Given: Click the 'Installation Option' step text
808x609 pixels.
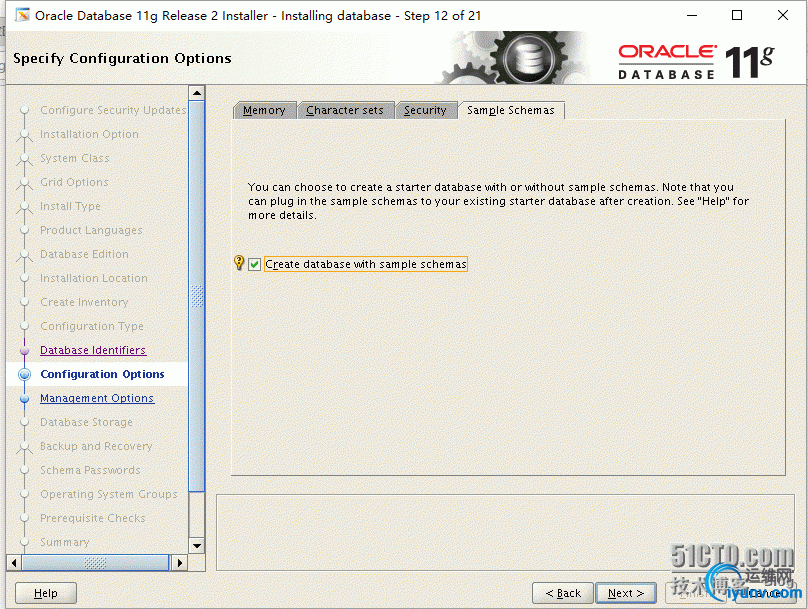Looking at the screenshot, I should [x=90, y=134].
